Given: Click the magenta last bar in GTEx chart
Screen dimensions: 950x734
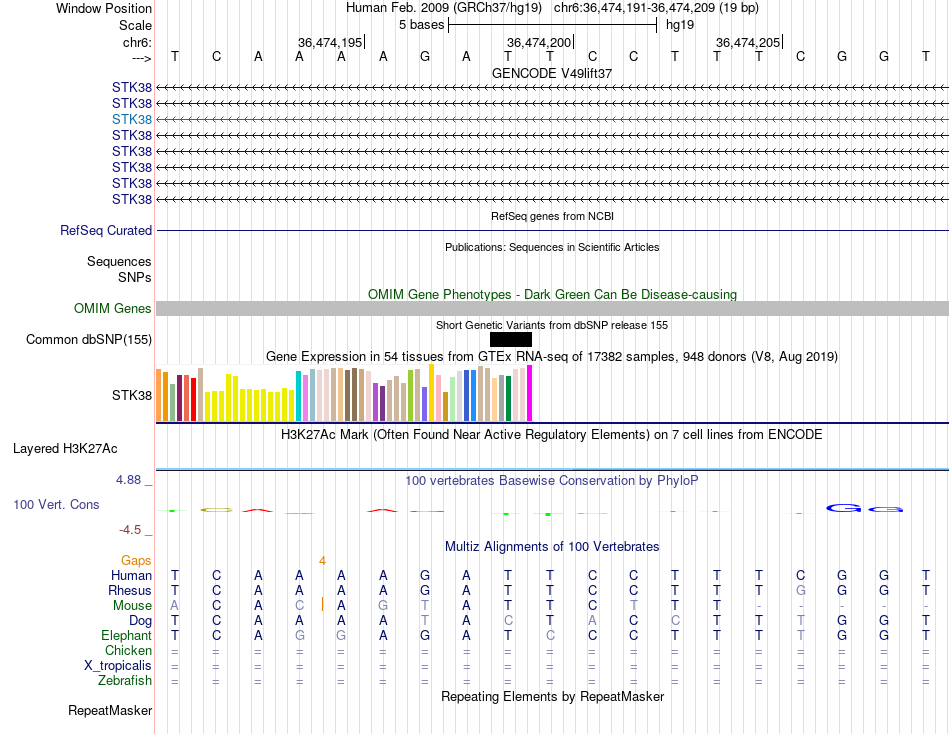Looking at the screenshot, I should (x=530, y=393).
